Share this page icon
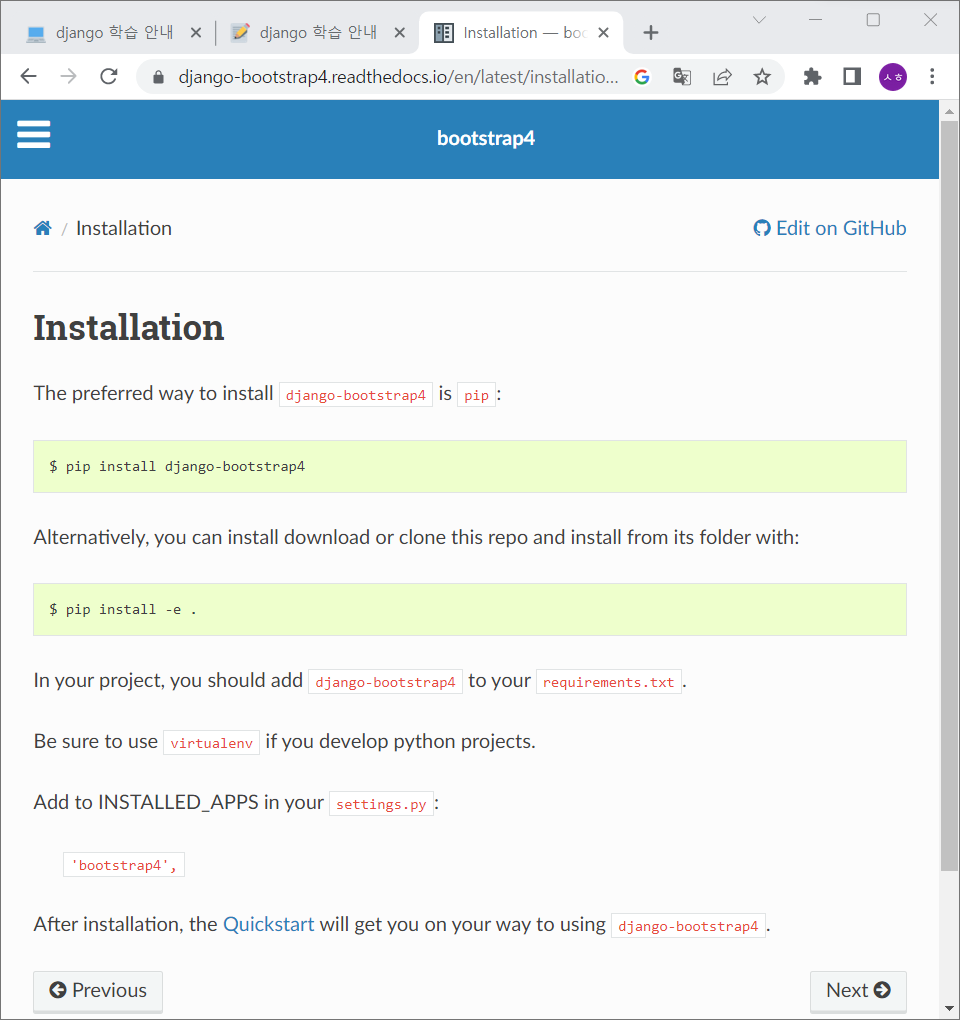 (x=722, y=77)
